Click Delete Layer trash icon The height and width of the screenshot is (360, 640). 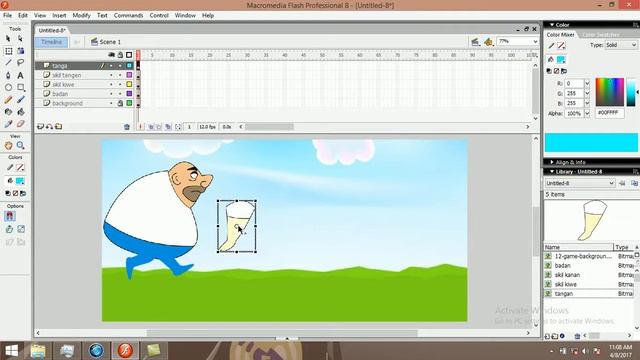(x=127, y=127)
